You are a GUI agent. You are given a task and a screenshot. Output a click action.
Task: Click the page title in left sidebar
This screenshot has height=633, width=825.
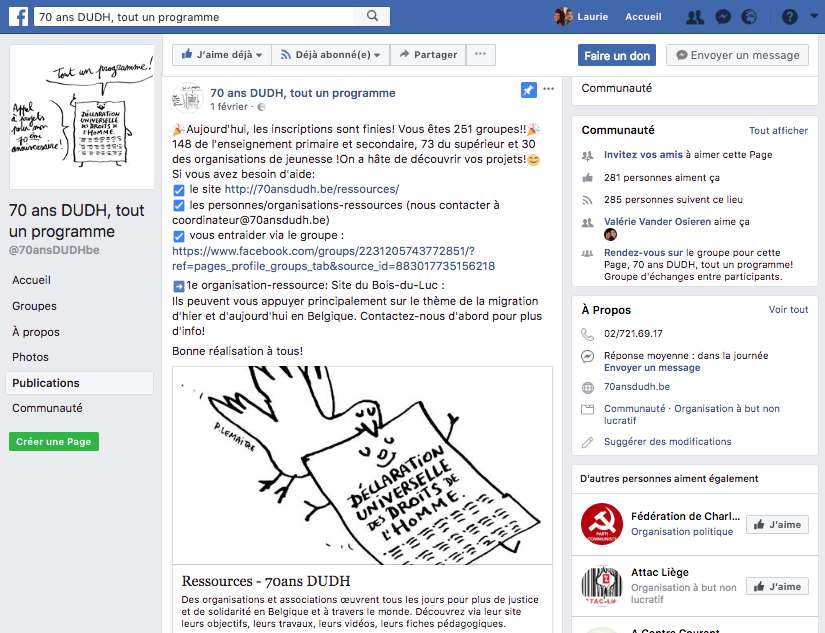point(77,221)
